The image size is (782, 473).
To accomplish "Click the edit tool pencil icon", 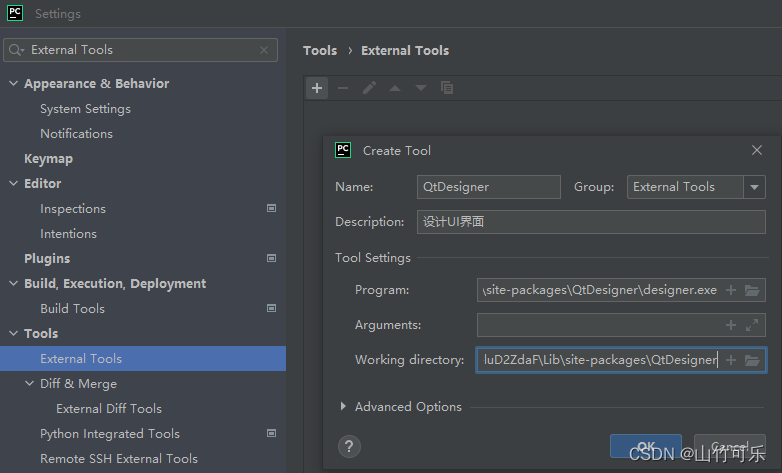I will (x=369, y=88).
